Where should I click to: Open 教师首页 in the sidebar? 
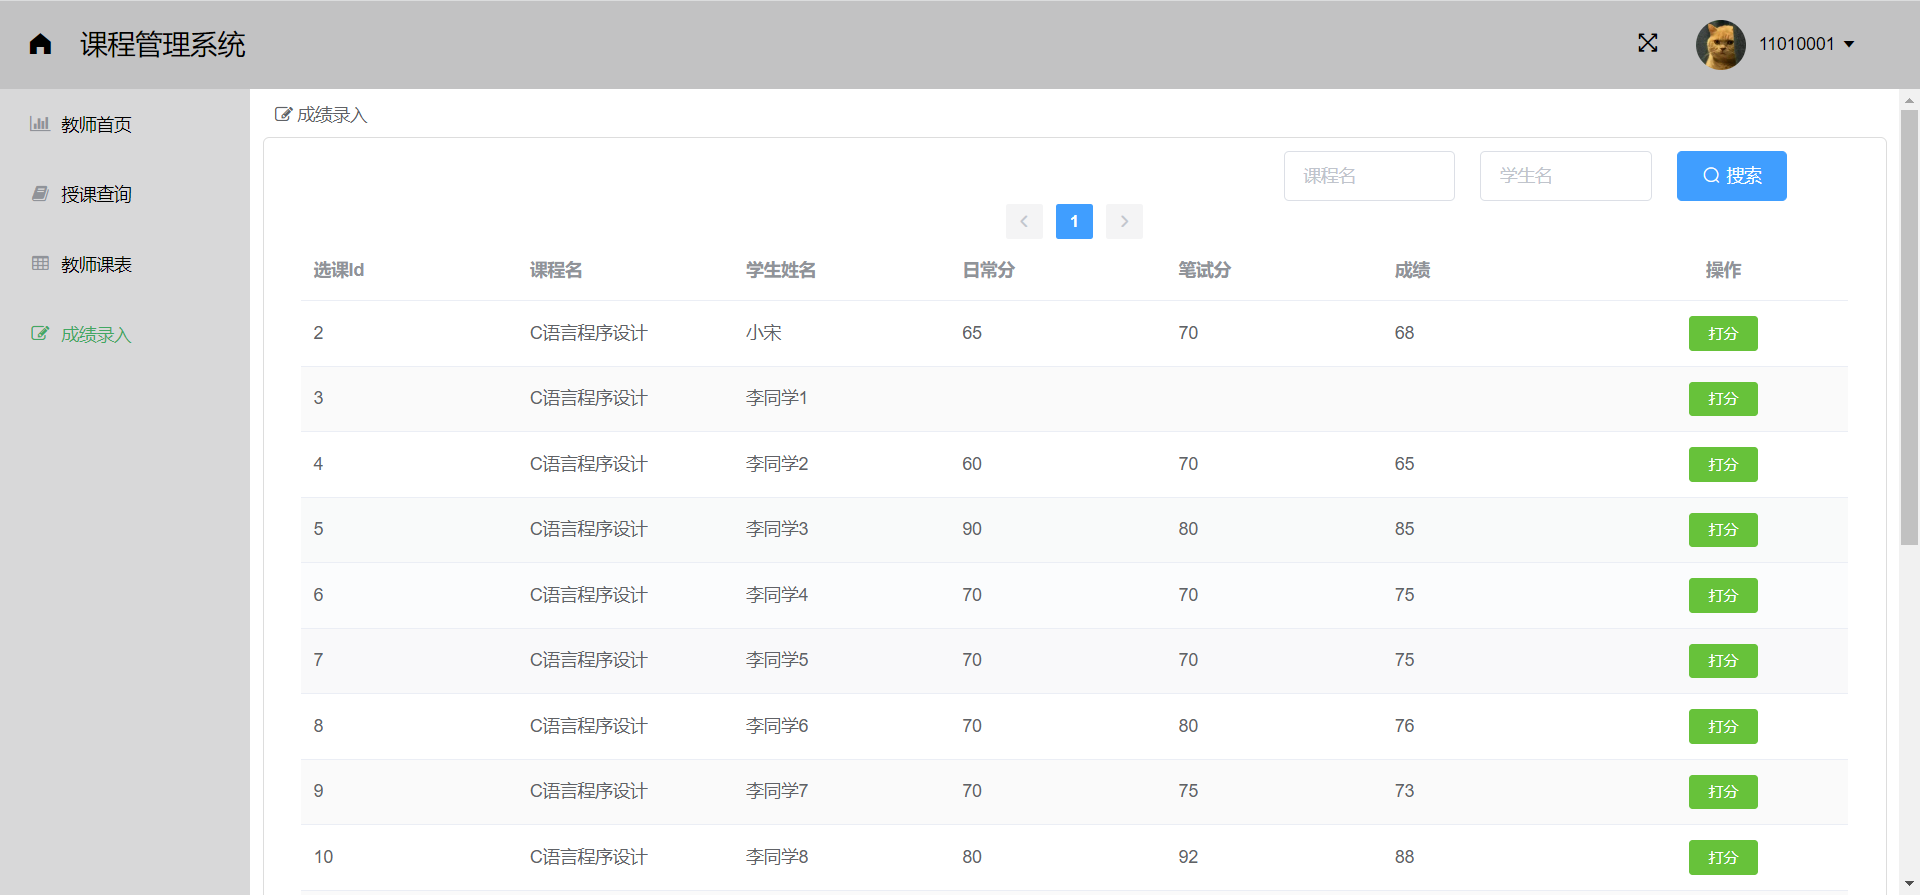[x=96, y=125]
